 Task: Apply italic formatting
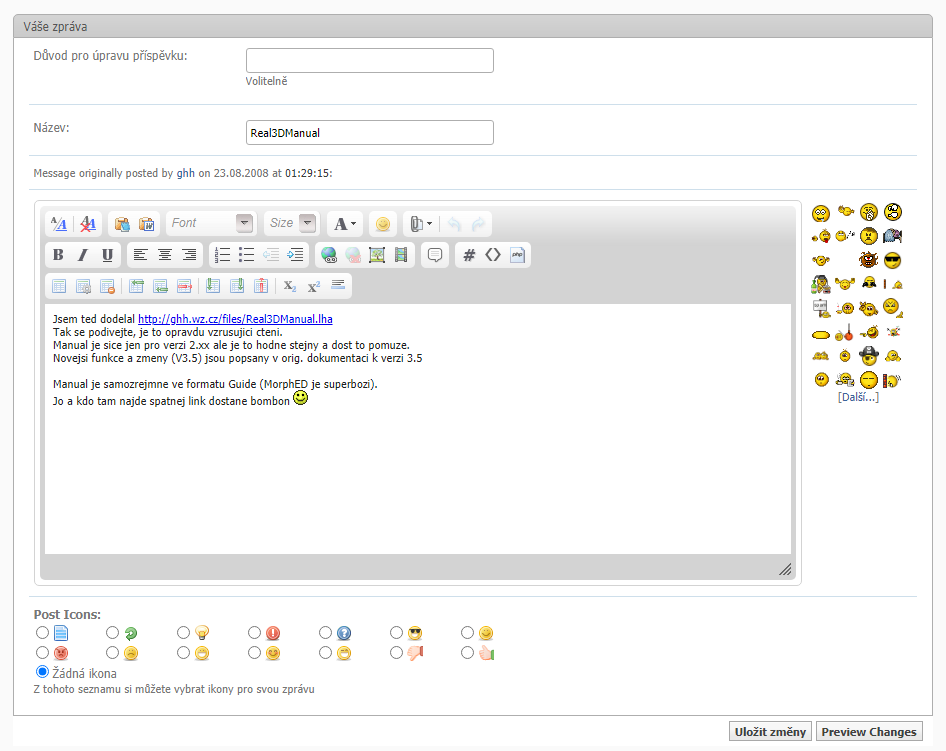tap(83, 255)
